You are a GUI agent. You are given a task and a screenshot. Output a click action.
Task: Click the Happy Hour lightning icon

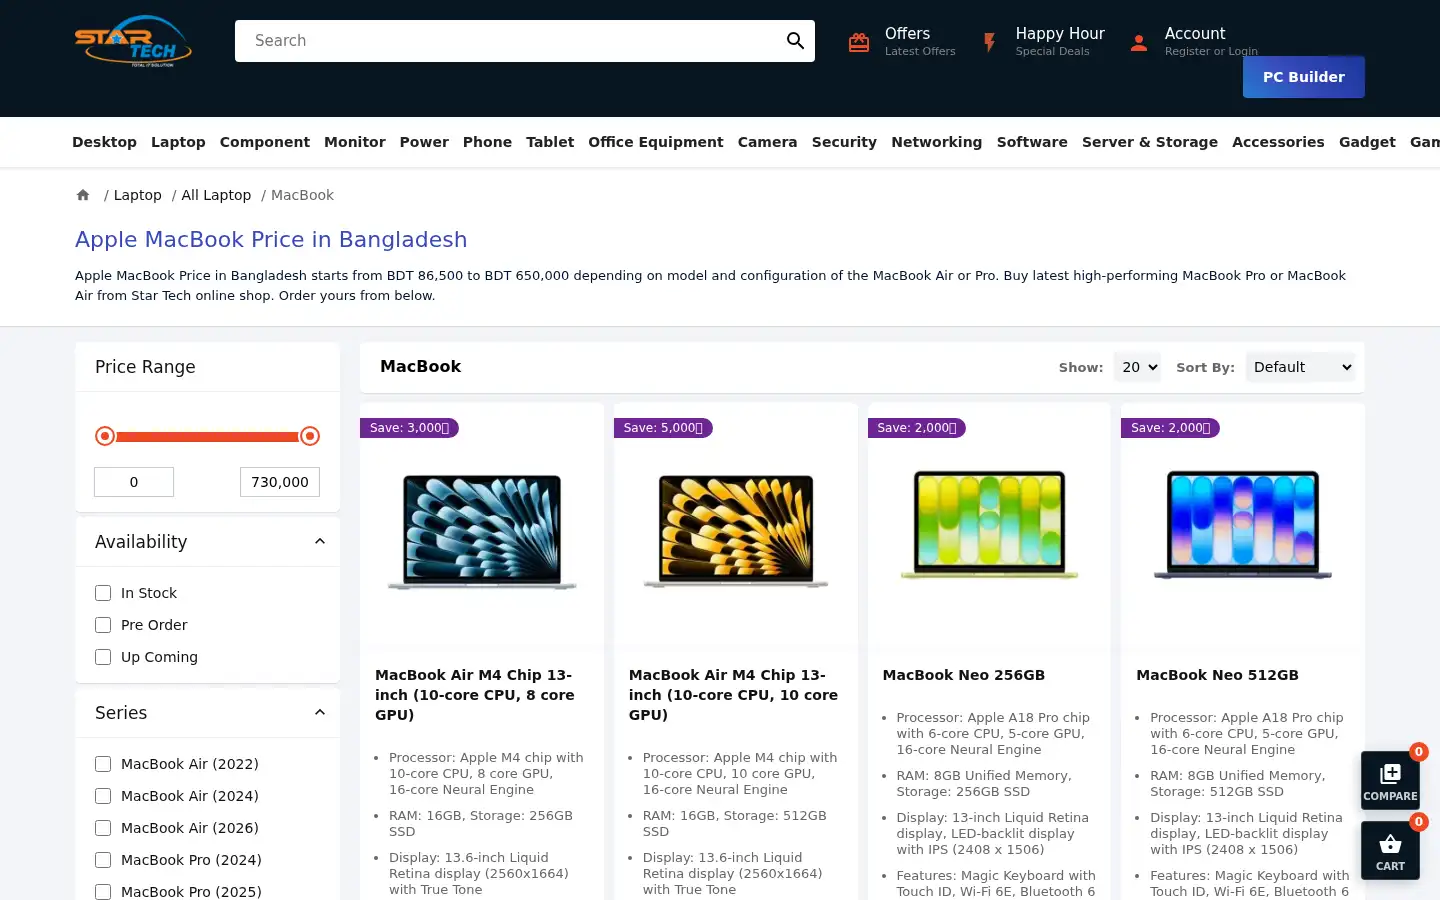point(989,42)
